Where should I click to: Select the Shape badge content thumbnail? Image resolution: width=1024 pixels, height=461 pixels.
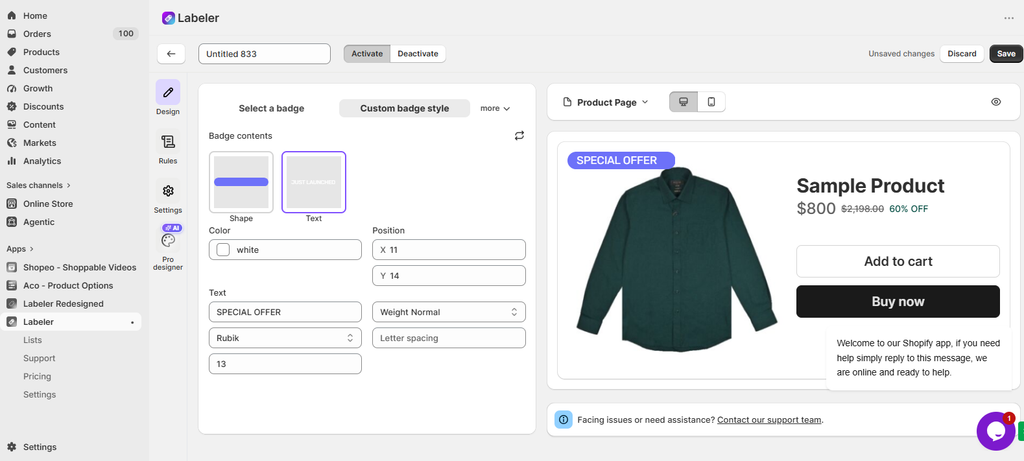[x=241, y=182]
